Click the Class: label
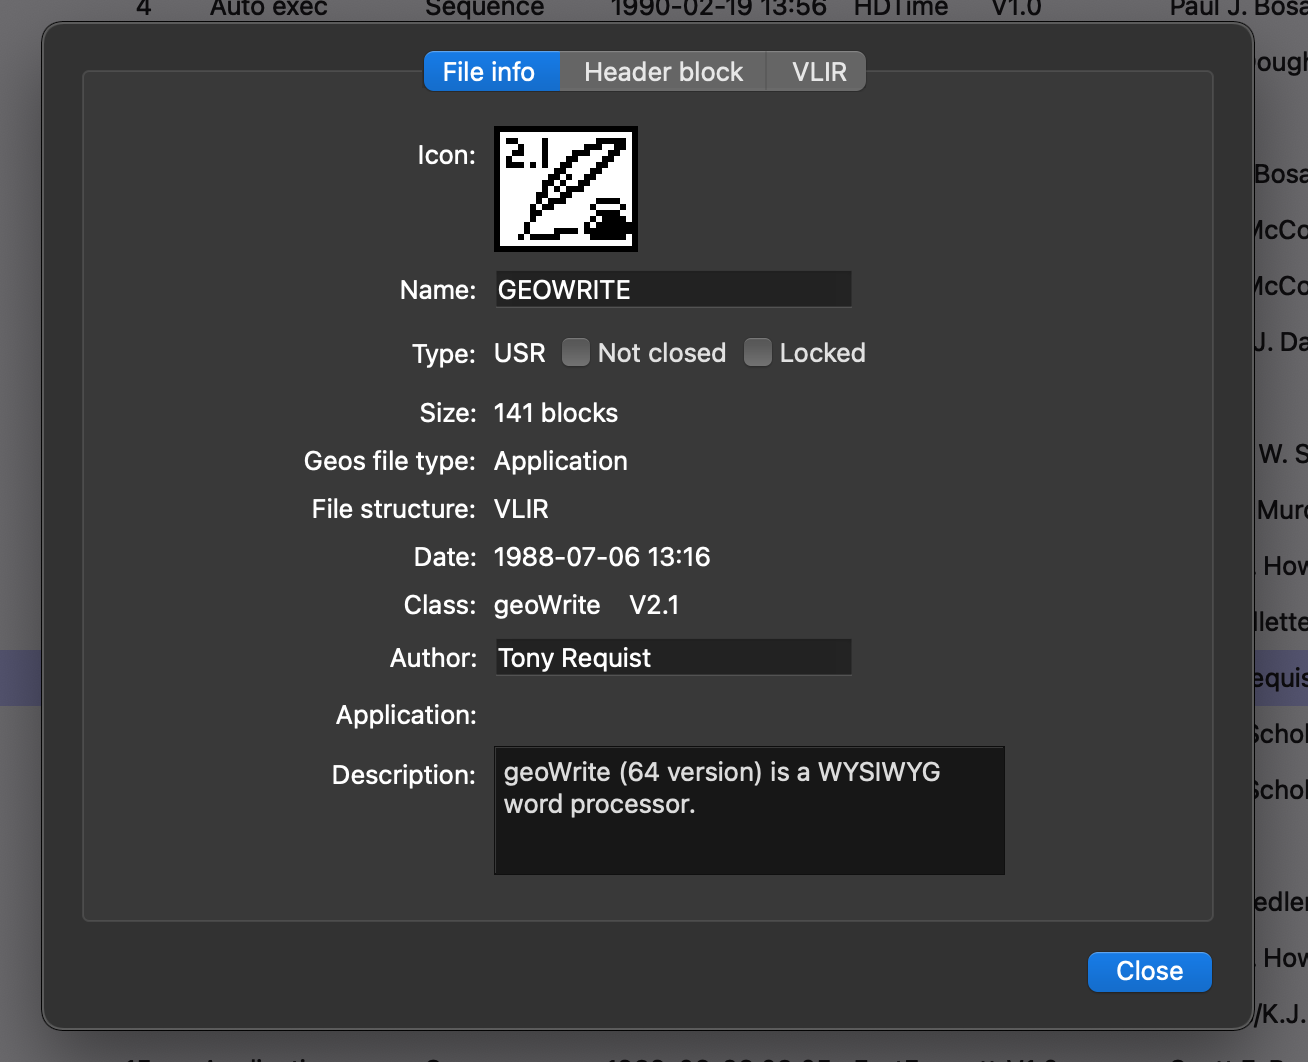1308x1062 pixels. [440, 605]
